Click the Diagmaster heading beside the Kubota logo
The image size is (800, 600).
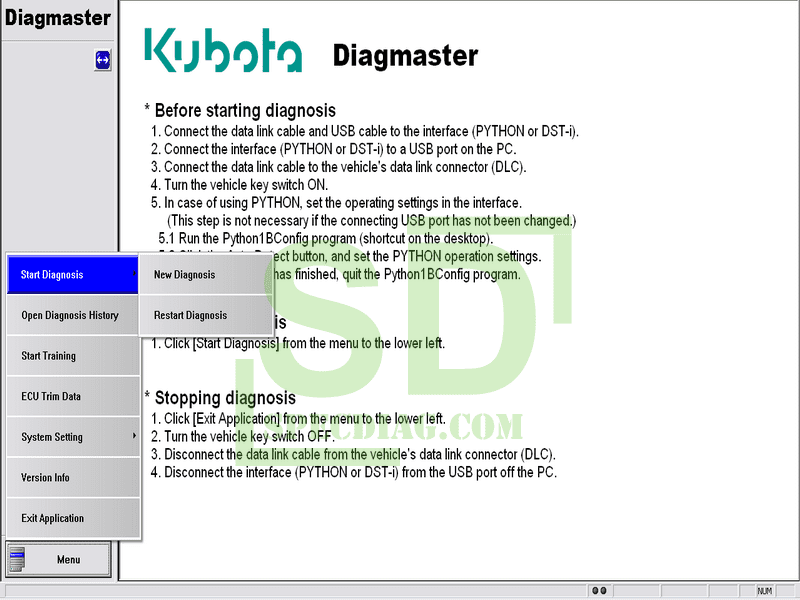(406, 55)
